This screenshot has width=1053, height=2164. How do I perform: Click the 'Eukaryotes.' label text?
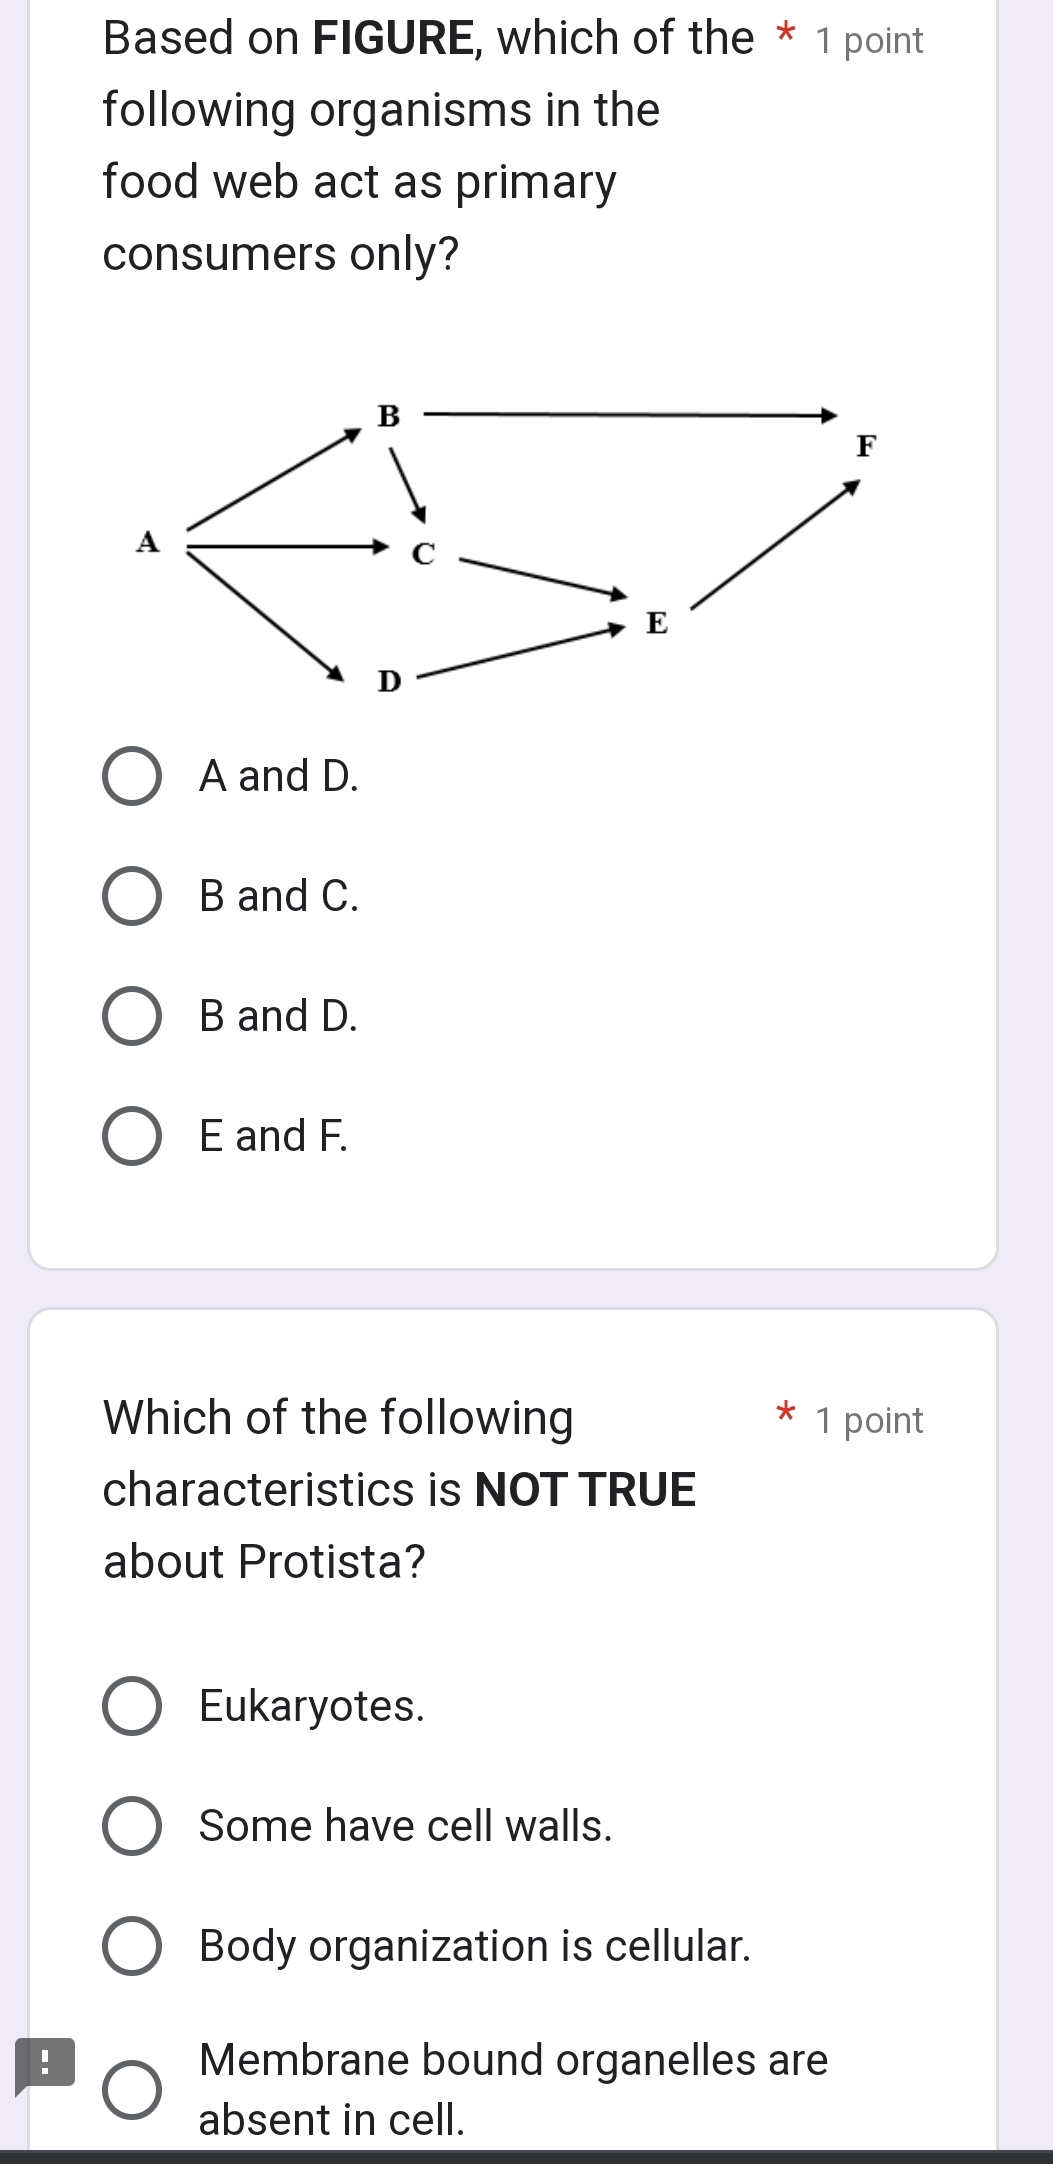click(312, 1706)
